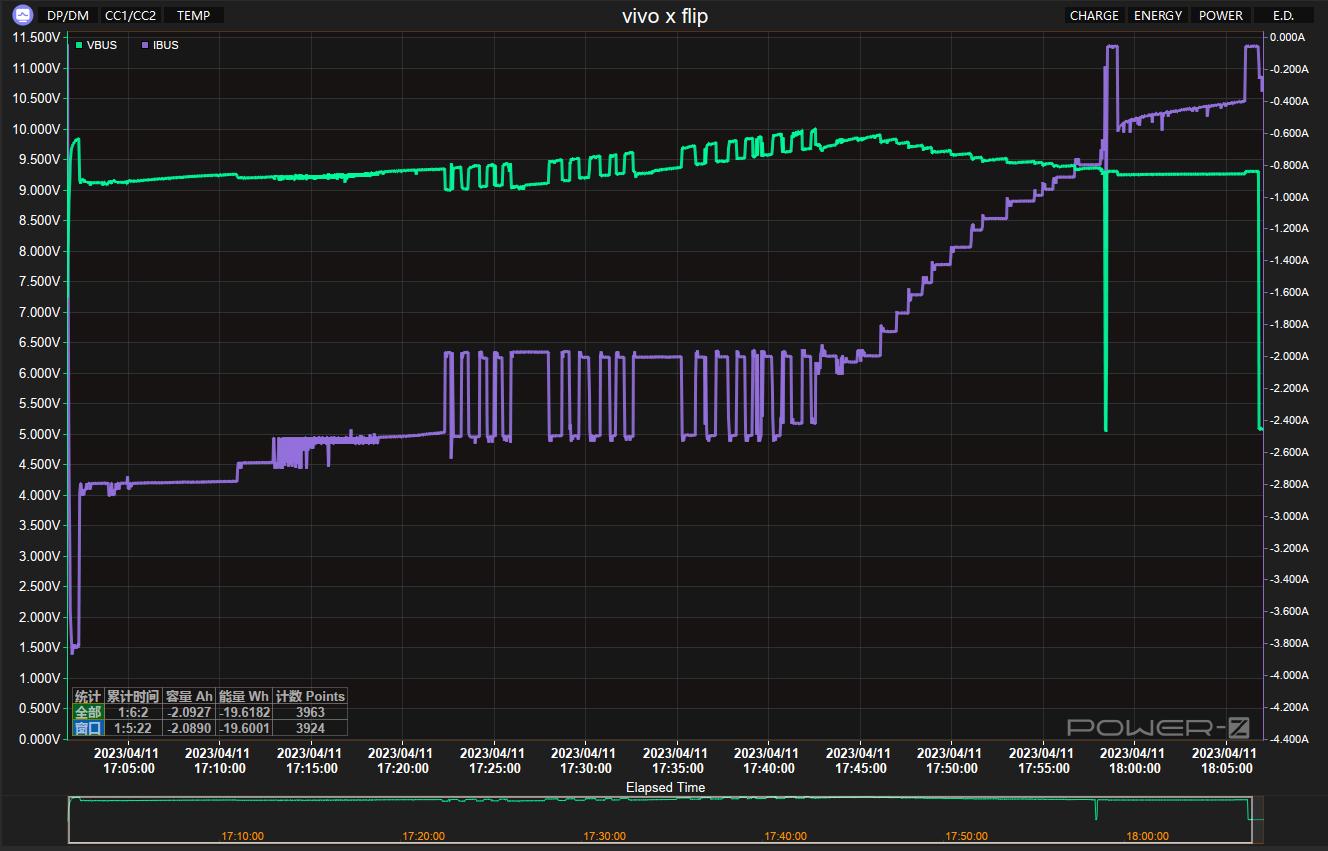This screenshot has width=1328, height=851.
Task: Click left edge handle of overview range selector
Action: [69, 820]
